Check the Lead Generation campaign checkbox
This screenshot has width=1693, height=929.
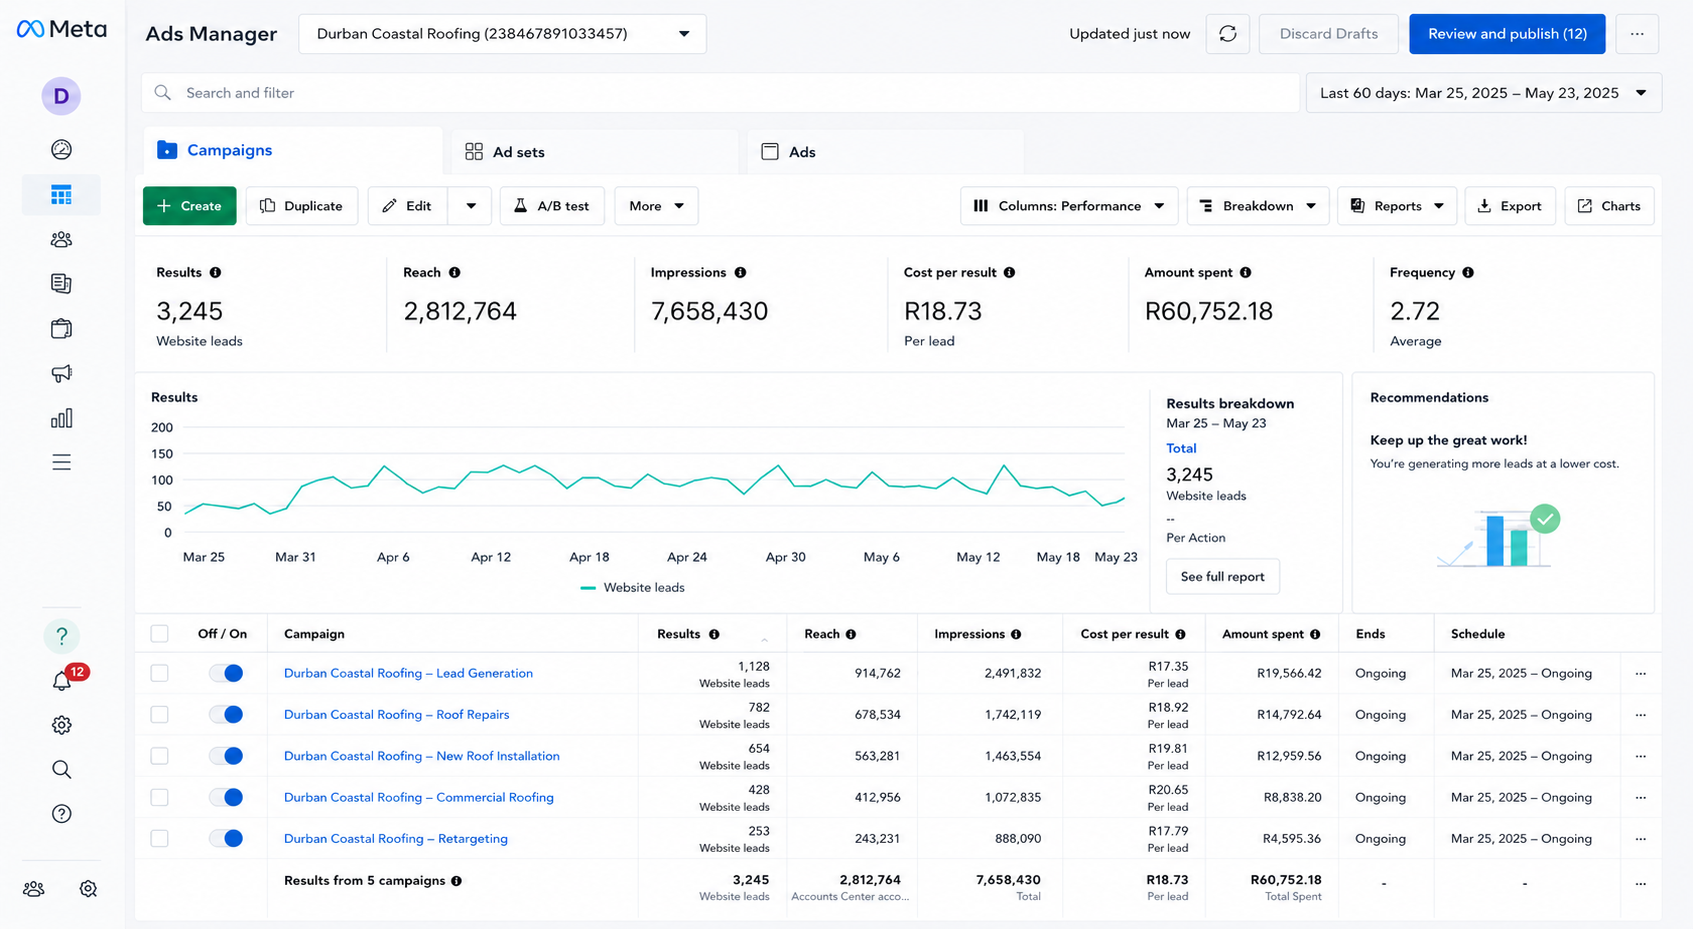[x=160, y=674]
